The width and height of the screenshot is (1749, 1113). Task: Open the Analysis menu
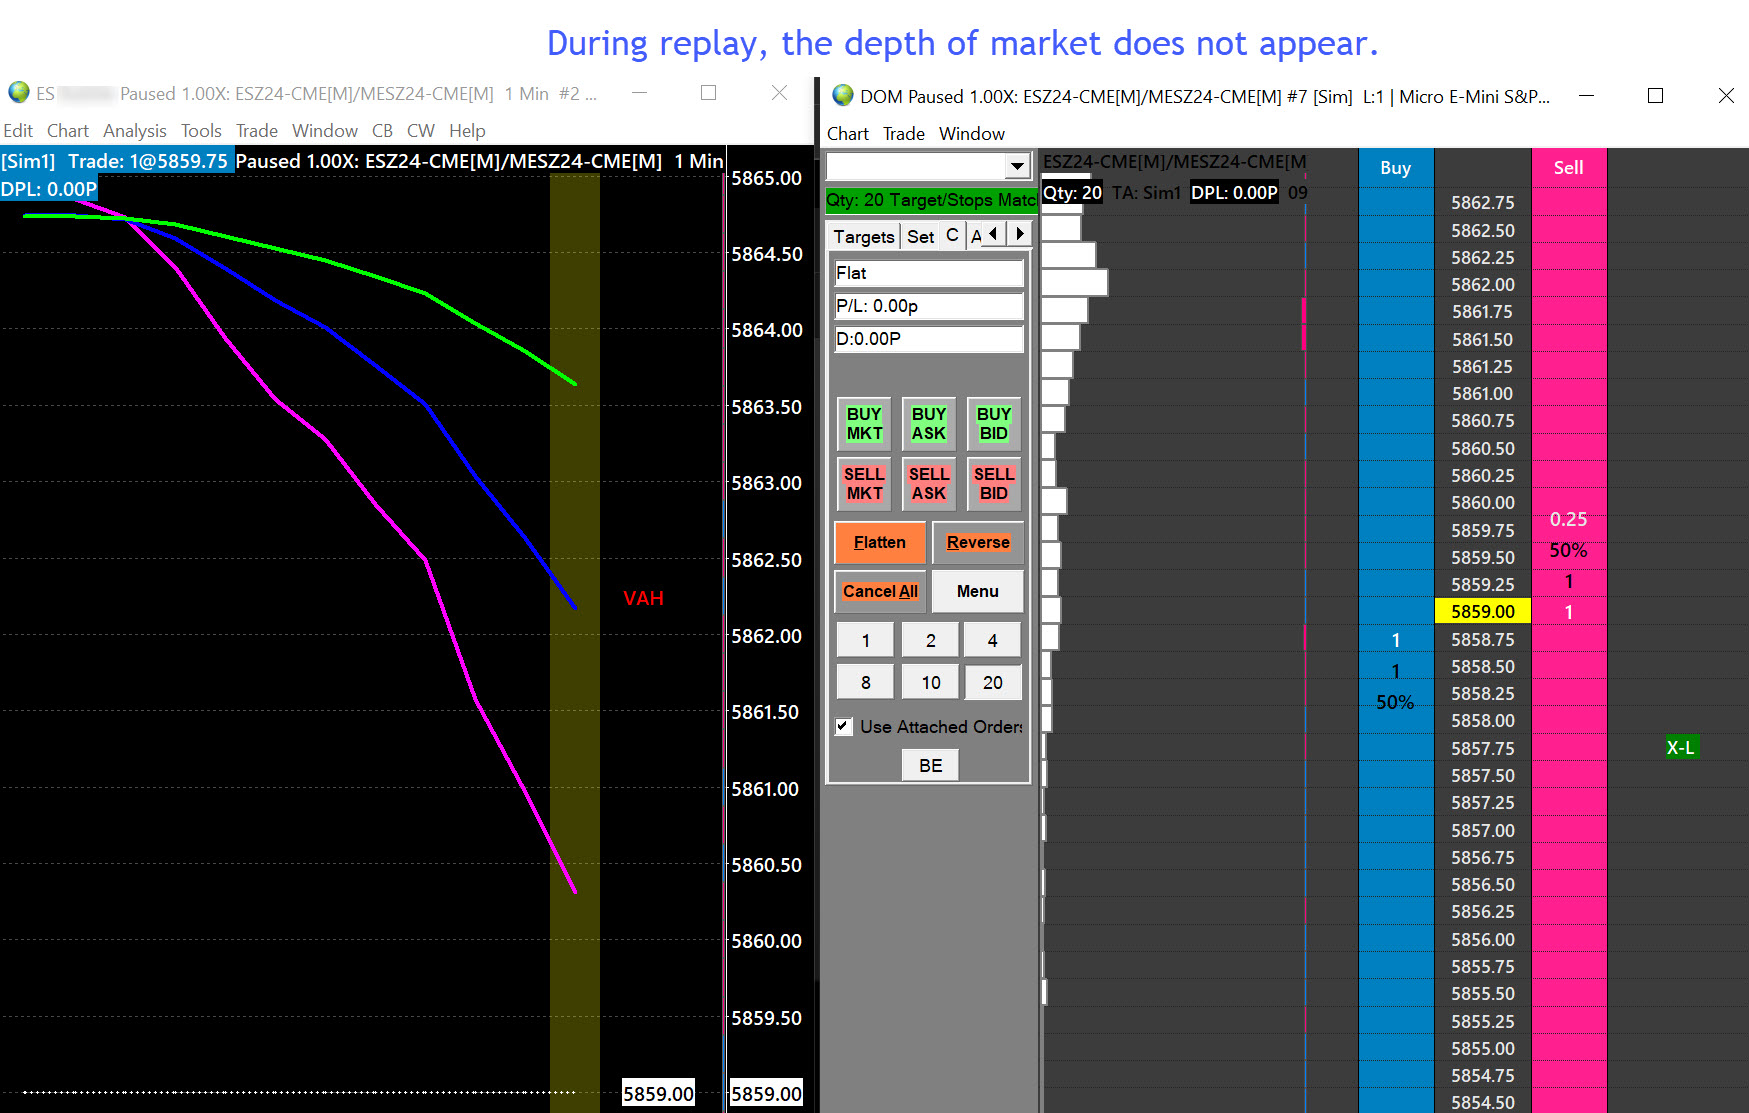tap(135, 131)
